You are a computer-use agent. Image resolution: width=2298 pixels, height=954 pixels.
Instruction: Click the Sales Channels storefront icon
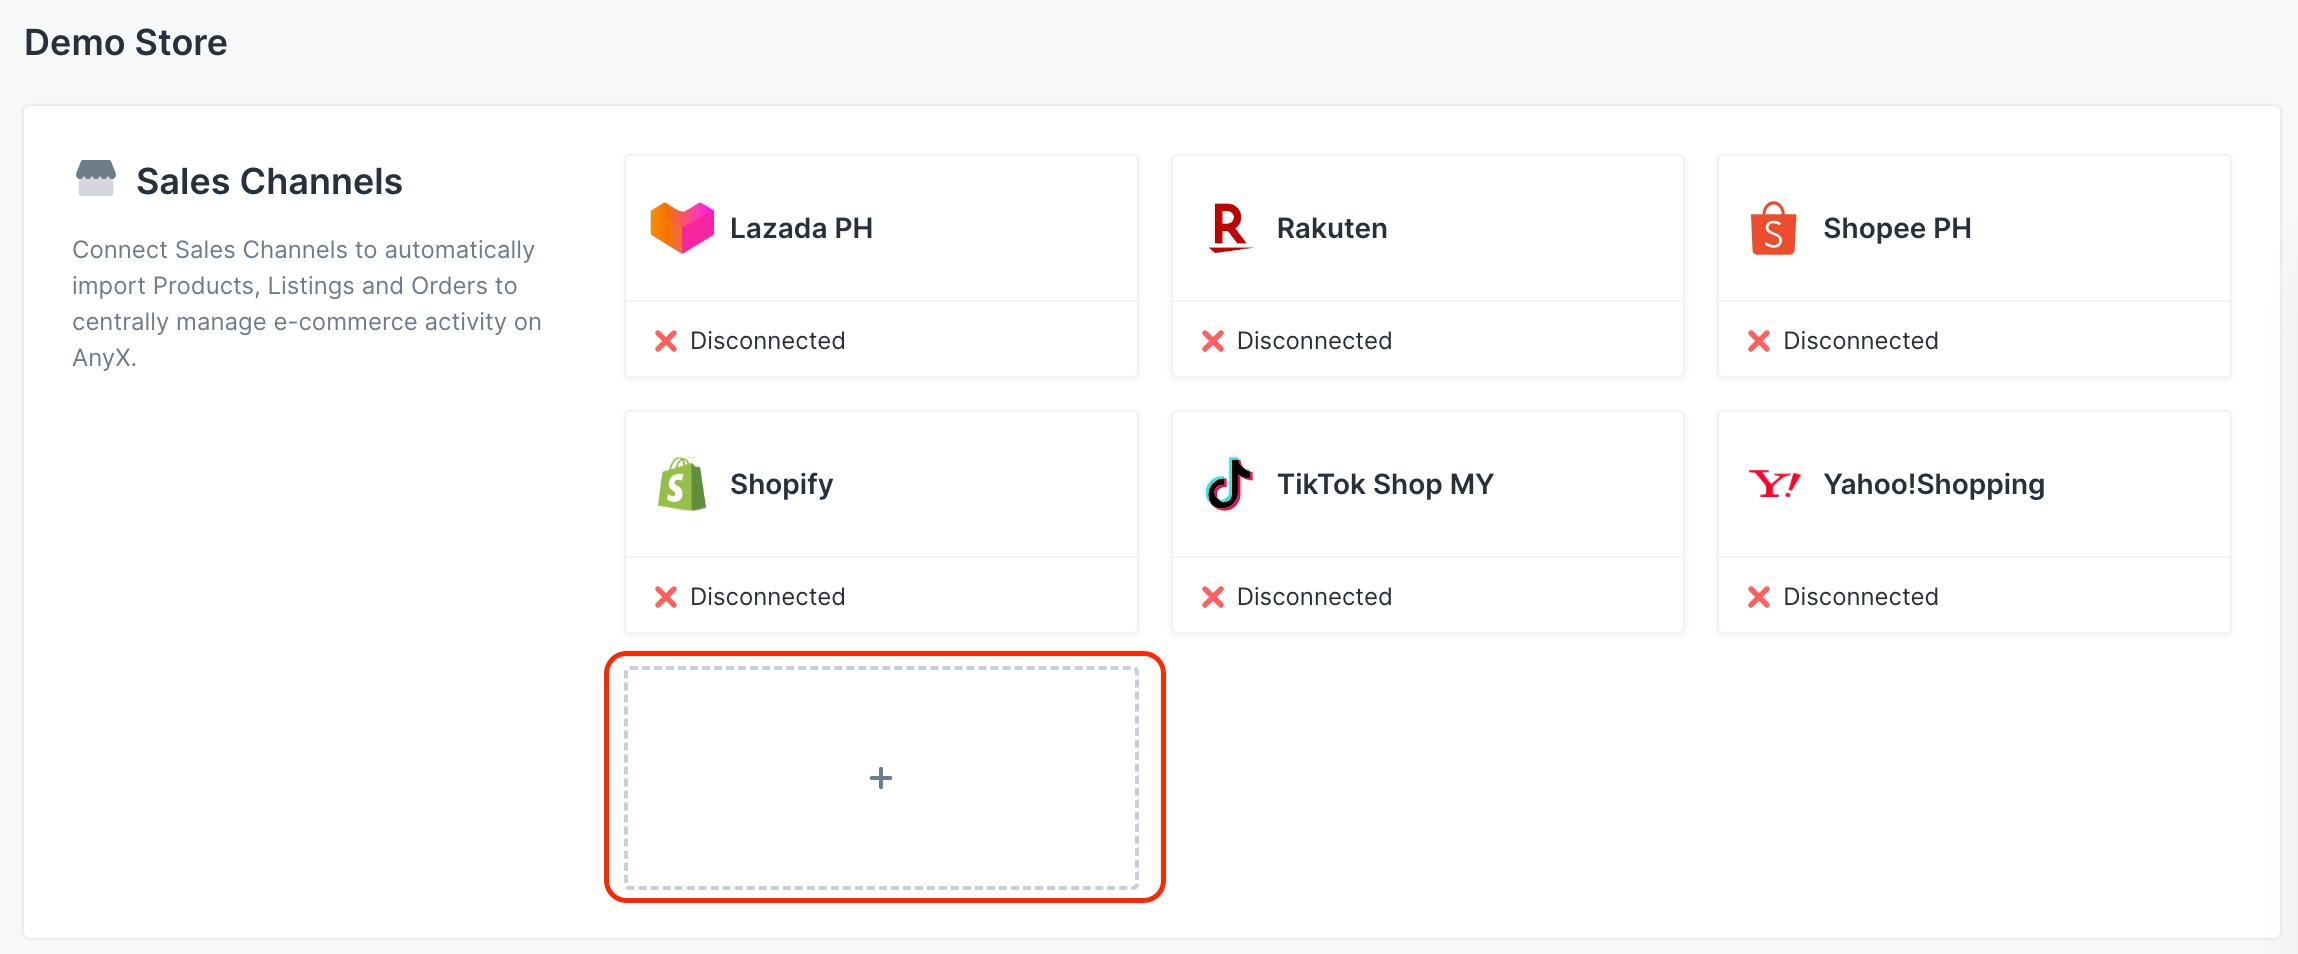(x=96, y=178)
